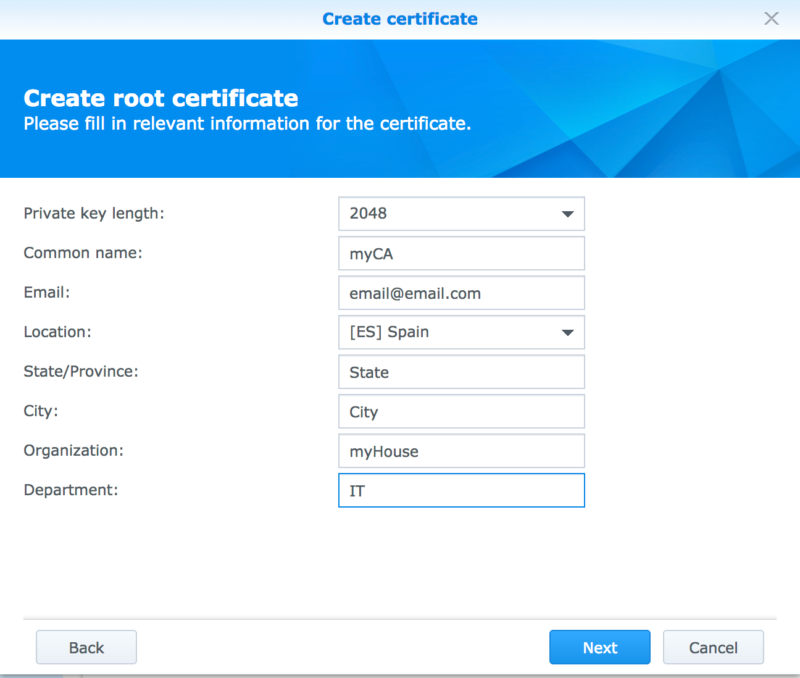The width and height of the screenshot is (800, 678).
Task: Cancel certificate creation
Action: [713, 647]
